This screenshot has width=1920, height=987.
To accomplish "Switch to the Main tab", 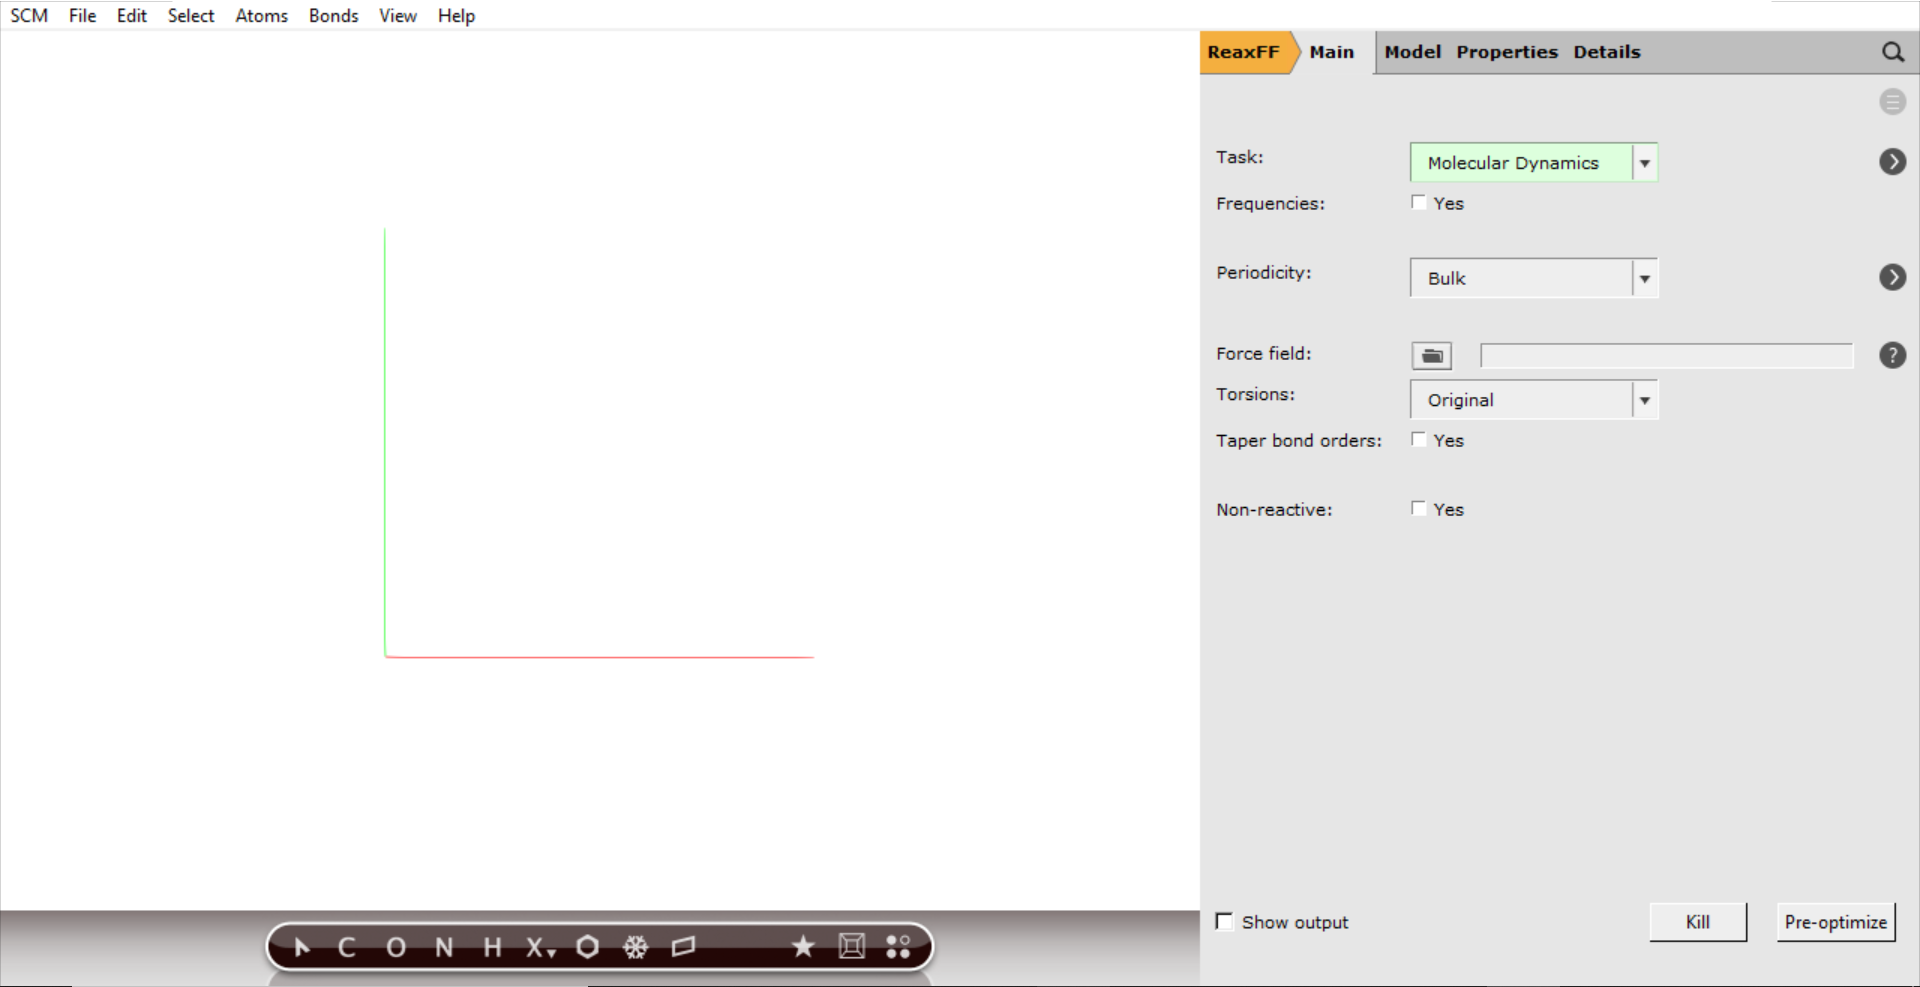I will 1332,52.
